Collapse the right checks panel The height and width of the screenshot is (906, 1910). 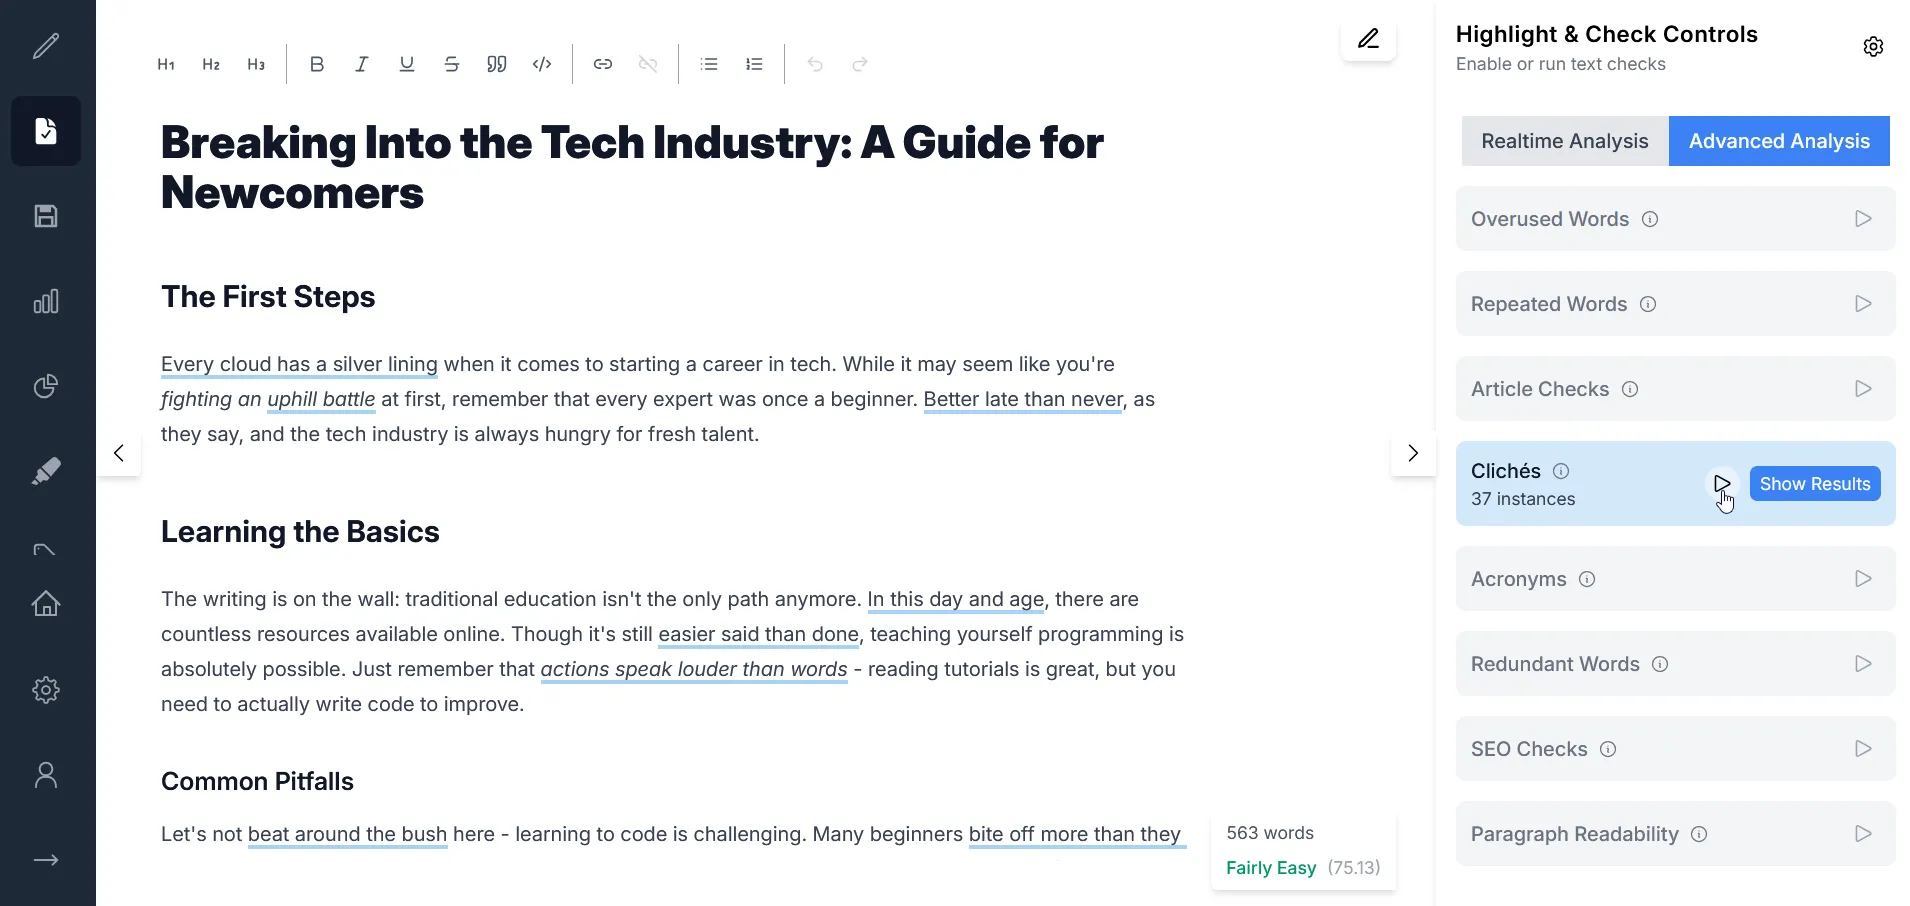[x=1413, y=453]
